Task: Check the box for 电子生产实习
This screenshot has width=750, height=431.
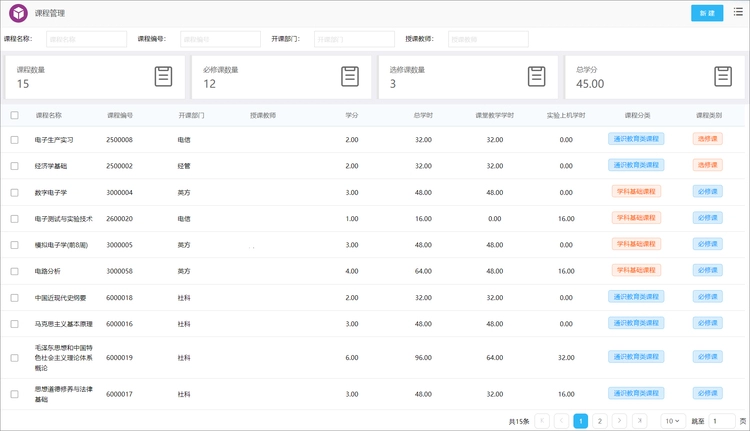Action: pyautogui.click(x=14, y=140)
